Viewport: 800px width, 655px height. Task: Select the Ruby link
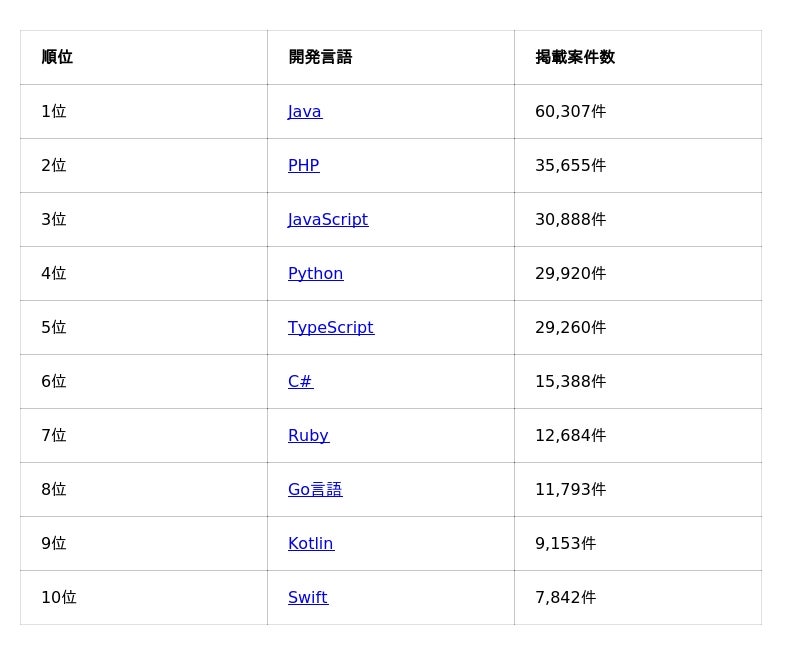pyautogui.click(x=308, y=436)
